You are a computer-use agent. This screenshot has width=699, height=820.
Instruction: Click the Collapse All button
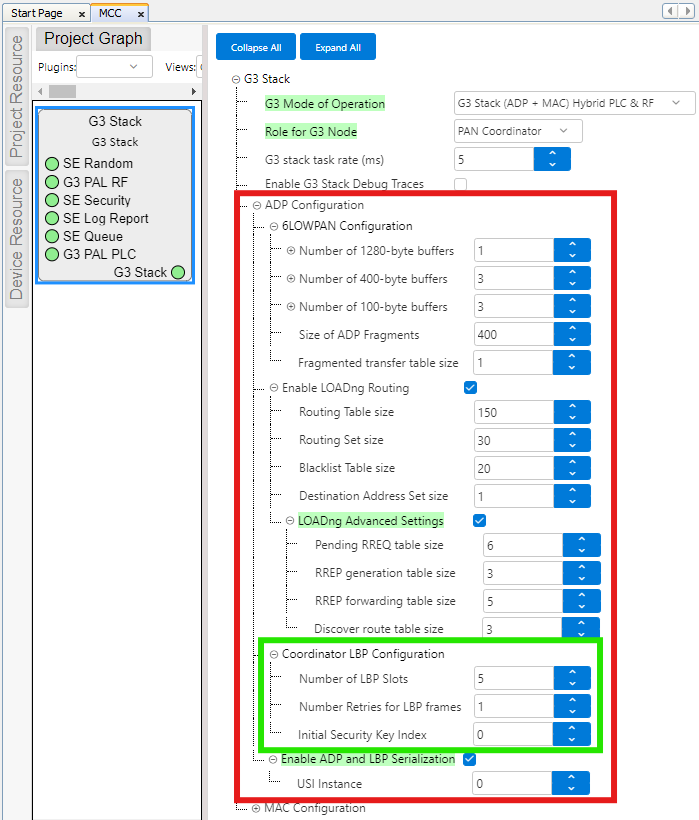(255, 47)
